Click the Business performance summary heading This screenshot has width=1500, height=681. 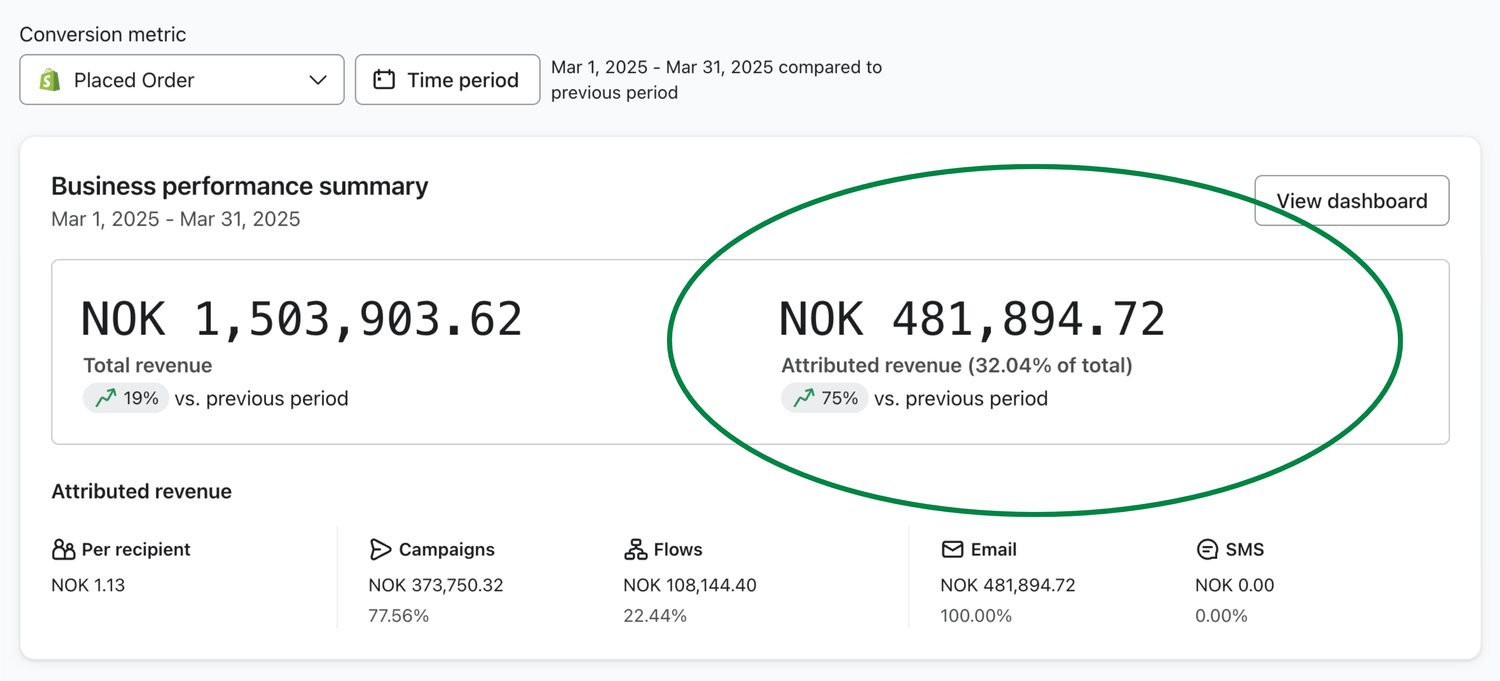[x=240, y=186]
